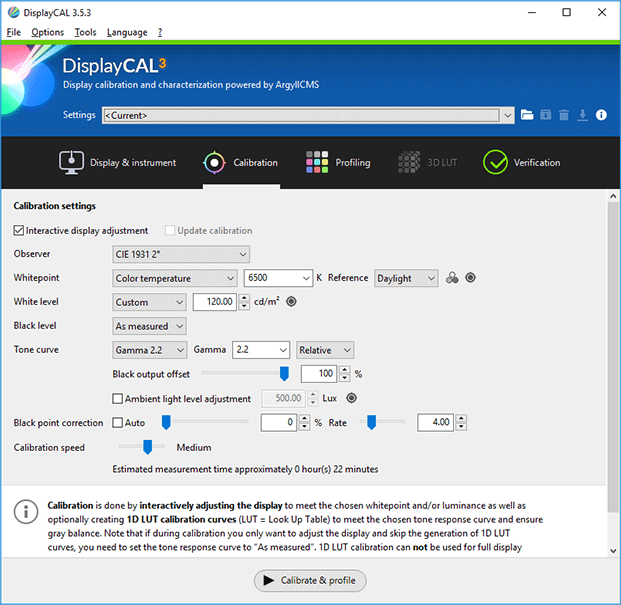Select the Calibration tab label
The width and height of the screenshot is (621, 605).
255,163
